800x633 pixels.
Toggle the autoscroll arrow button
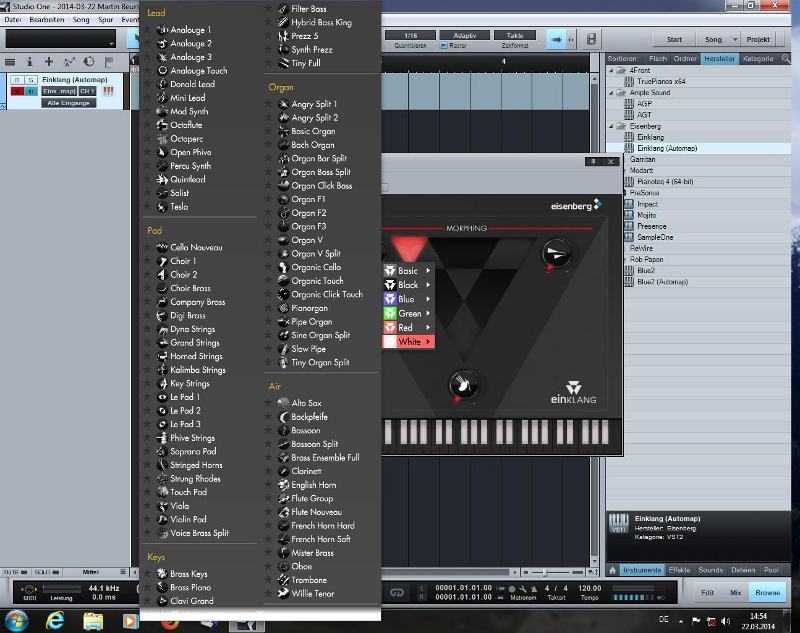point(556,39)
